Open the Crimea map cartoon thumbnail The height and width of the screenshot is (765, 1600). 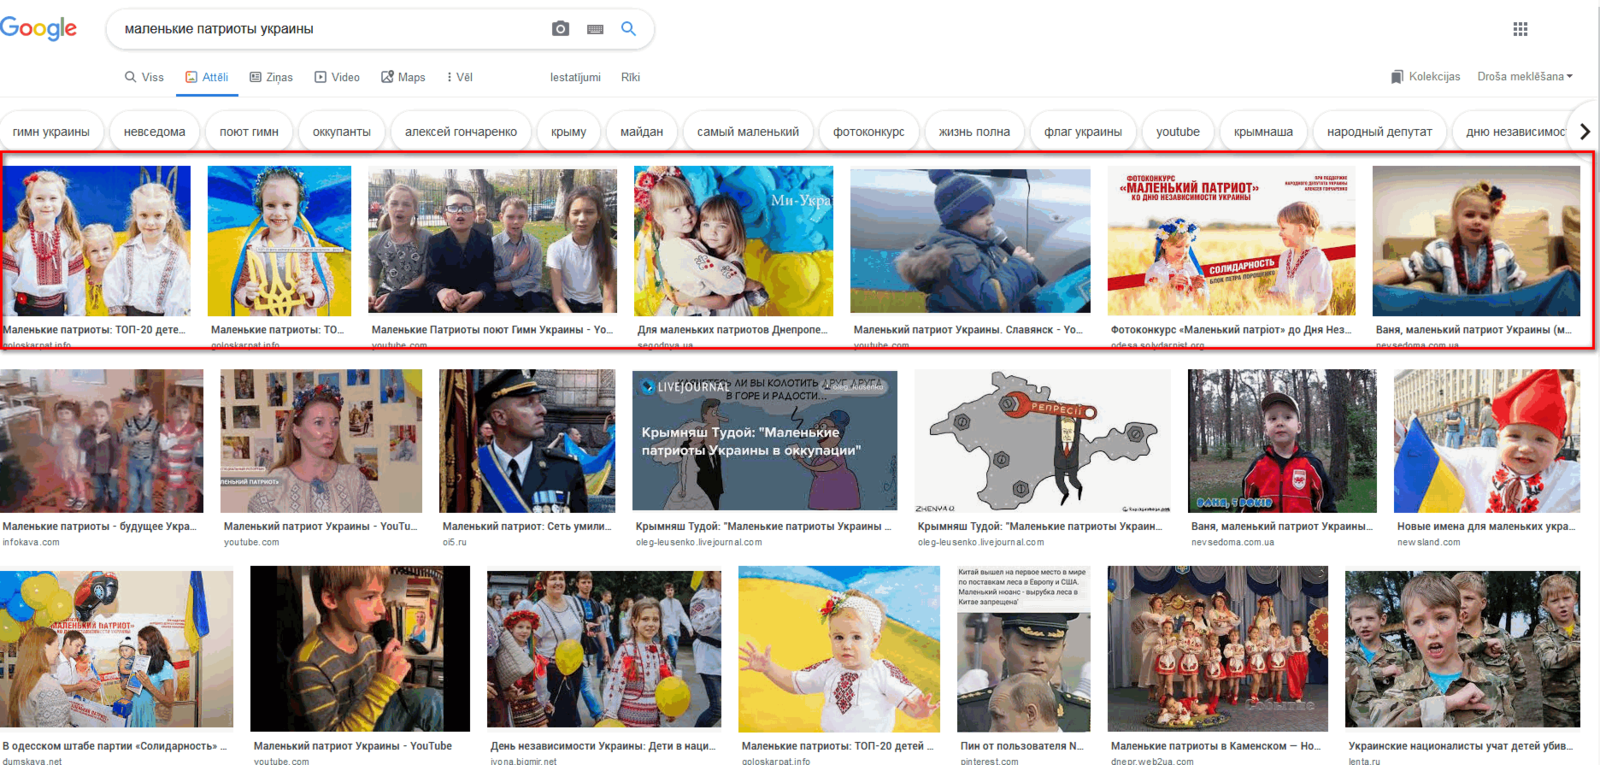pyautogui.click(x=1042, y=441)
